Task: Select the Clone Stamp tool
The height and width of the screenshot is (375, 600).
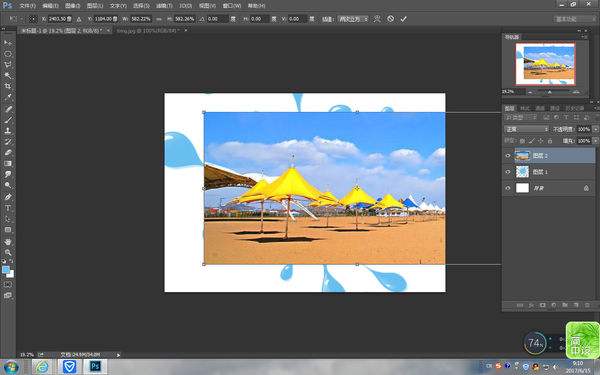Action: click(8, 130)
